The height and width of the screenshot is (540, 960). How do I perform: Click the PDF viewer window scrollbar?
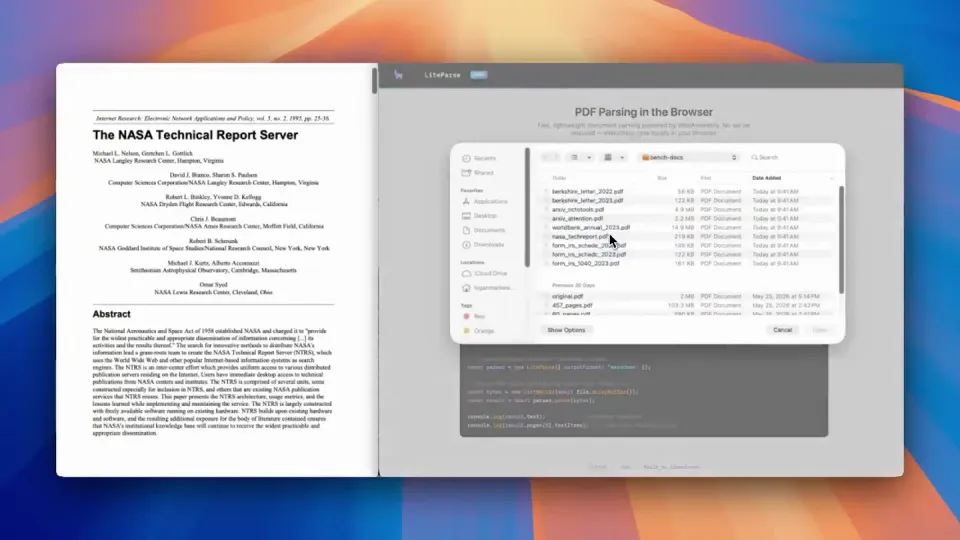[x=374, y=81]
